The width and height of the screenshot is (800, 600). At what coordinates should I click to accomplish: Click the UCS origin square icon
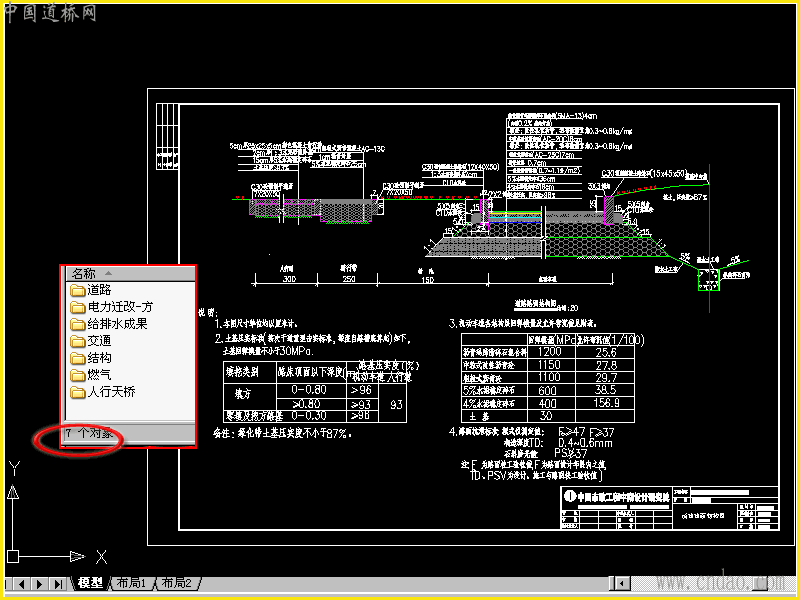pyautogui.click(x=13, y=556)
